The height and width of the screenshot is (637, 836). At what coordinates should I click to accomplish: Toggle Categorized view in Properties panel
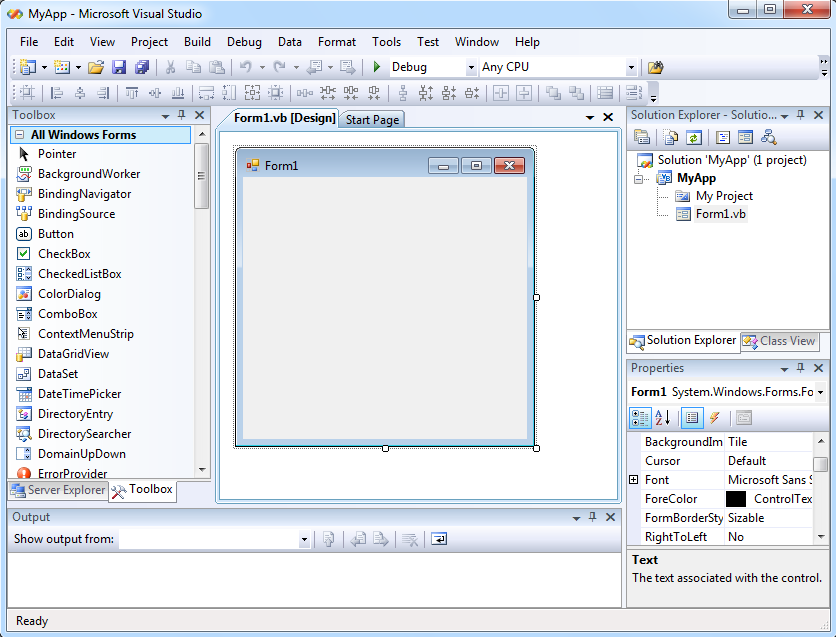(640, 418)
